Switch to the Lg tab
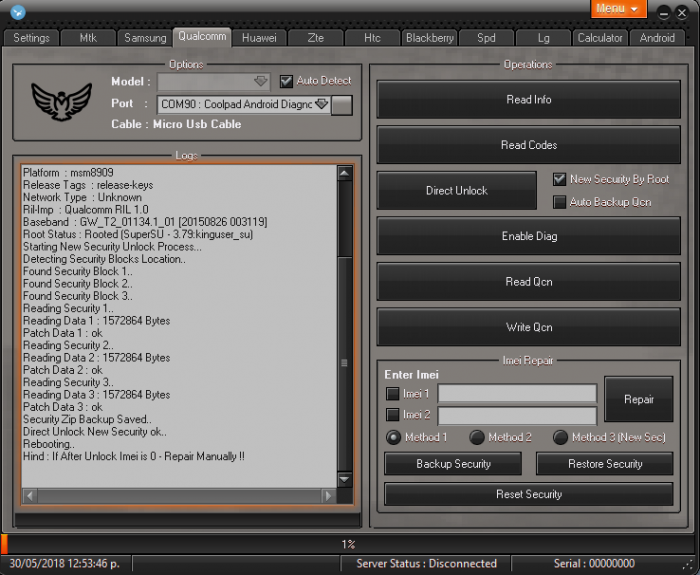The width and height of the screenshot is (700, 575). coord(543,38)
